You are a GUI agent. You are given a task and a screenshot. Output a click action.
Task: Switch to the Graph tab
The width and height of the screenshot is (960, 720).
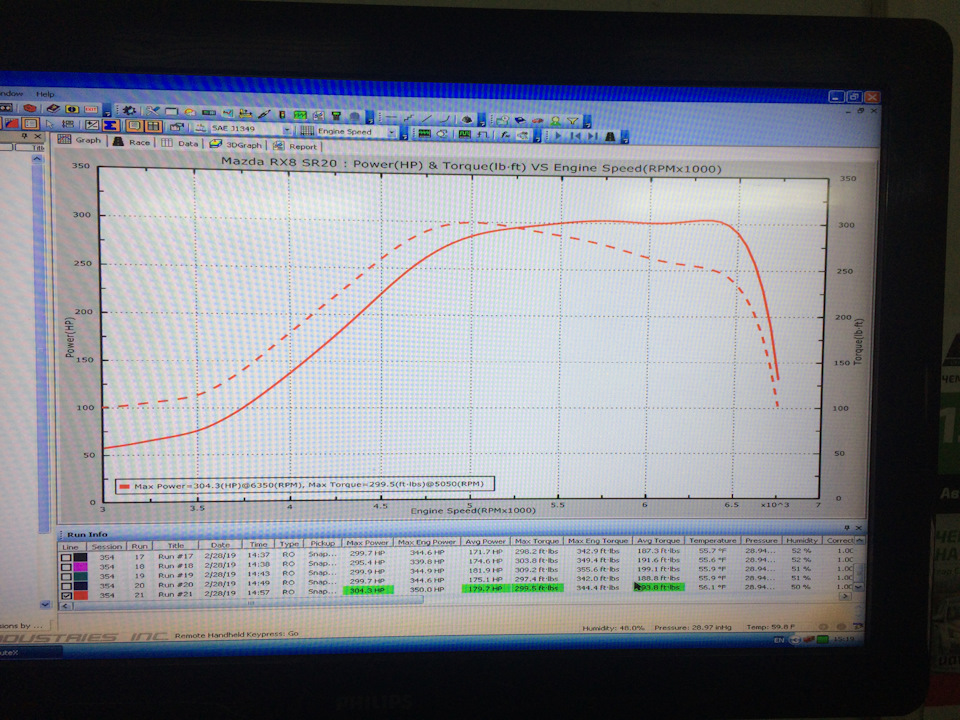(79, 140)
